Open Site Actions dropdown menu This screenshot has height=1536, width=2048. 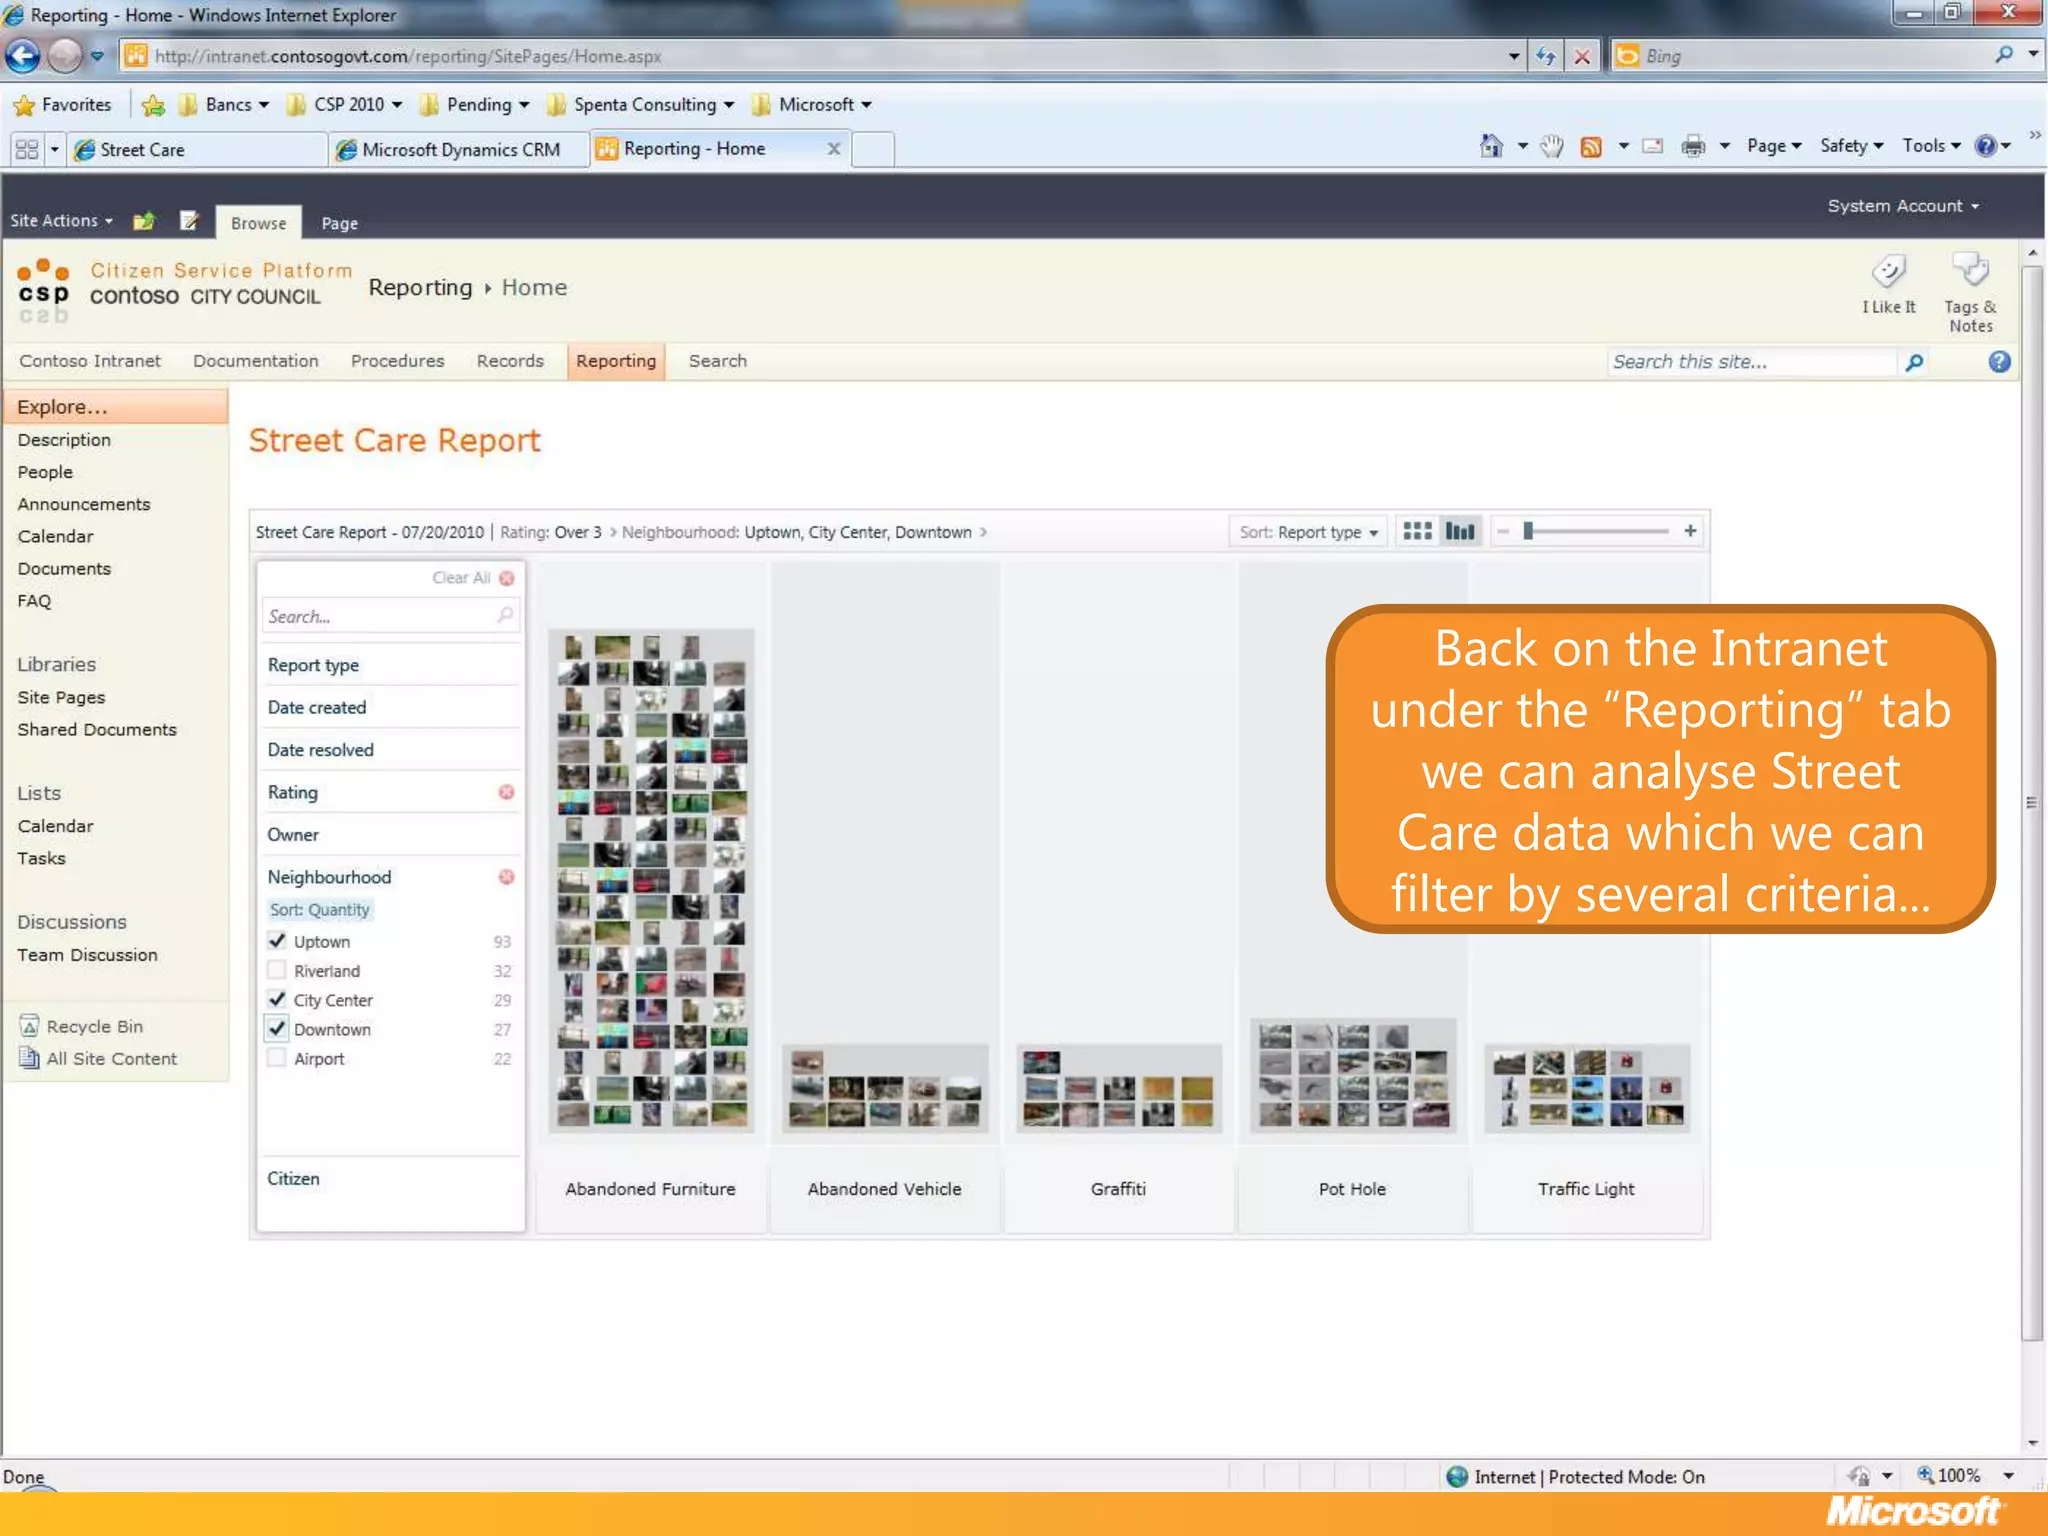pos(61,221)
